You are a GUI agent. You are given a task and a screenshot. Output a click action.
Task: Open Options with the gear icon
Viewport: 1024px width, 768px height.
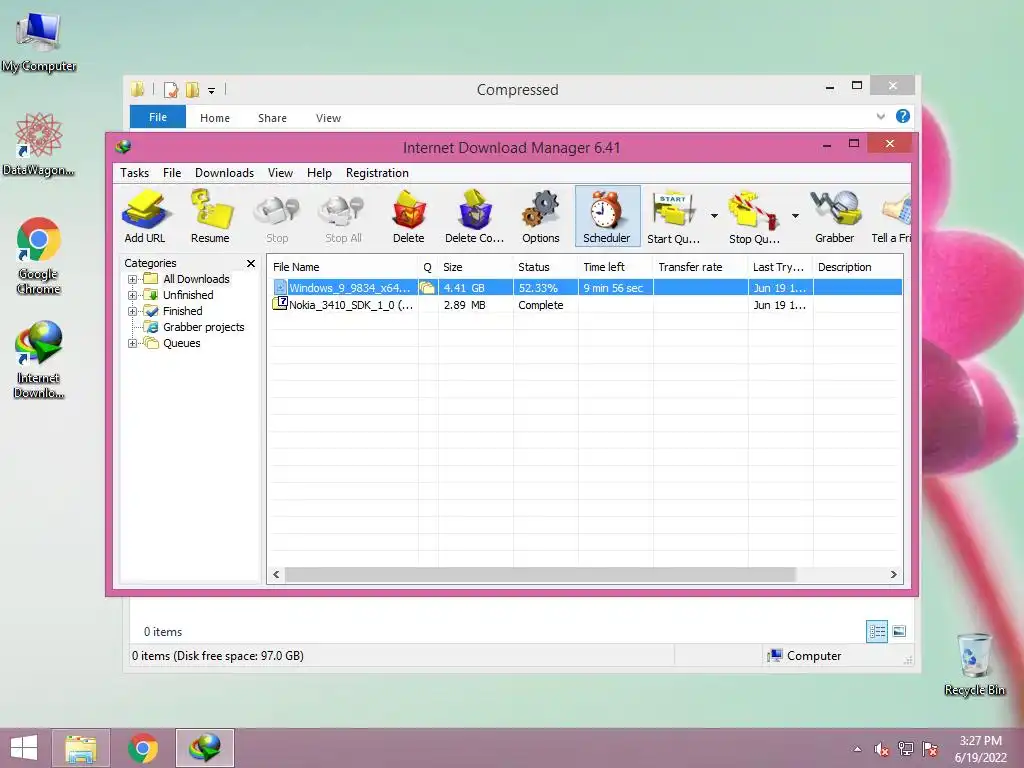(x=541, y=217)
